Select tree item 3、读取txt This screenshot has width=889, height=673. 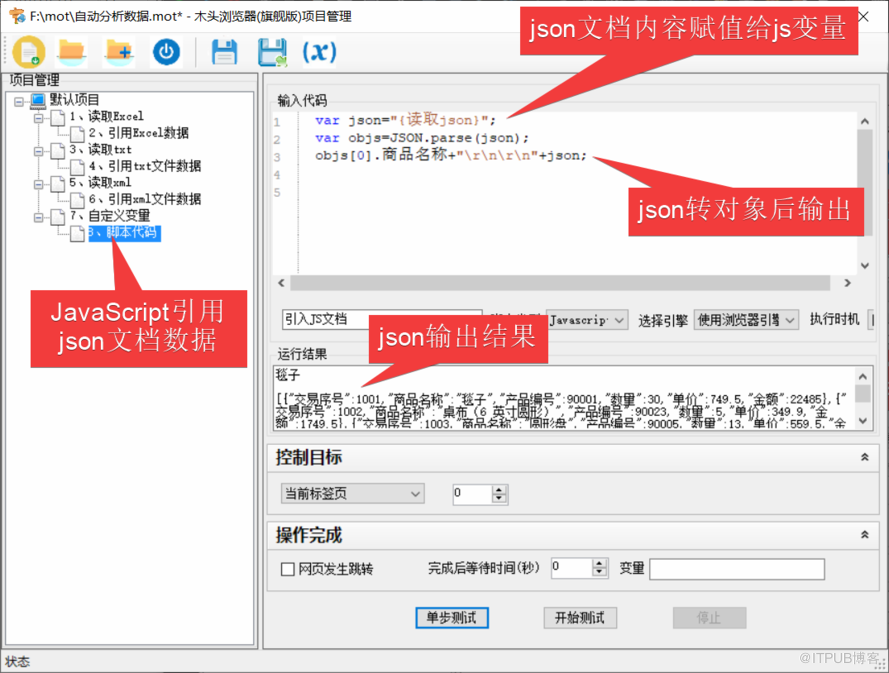point(100,150)
